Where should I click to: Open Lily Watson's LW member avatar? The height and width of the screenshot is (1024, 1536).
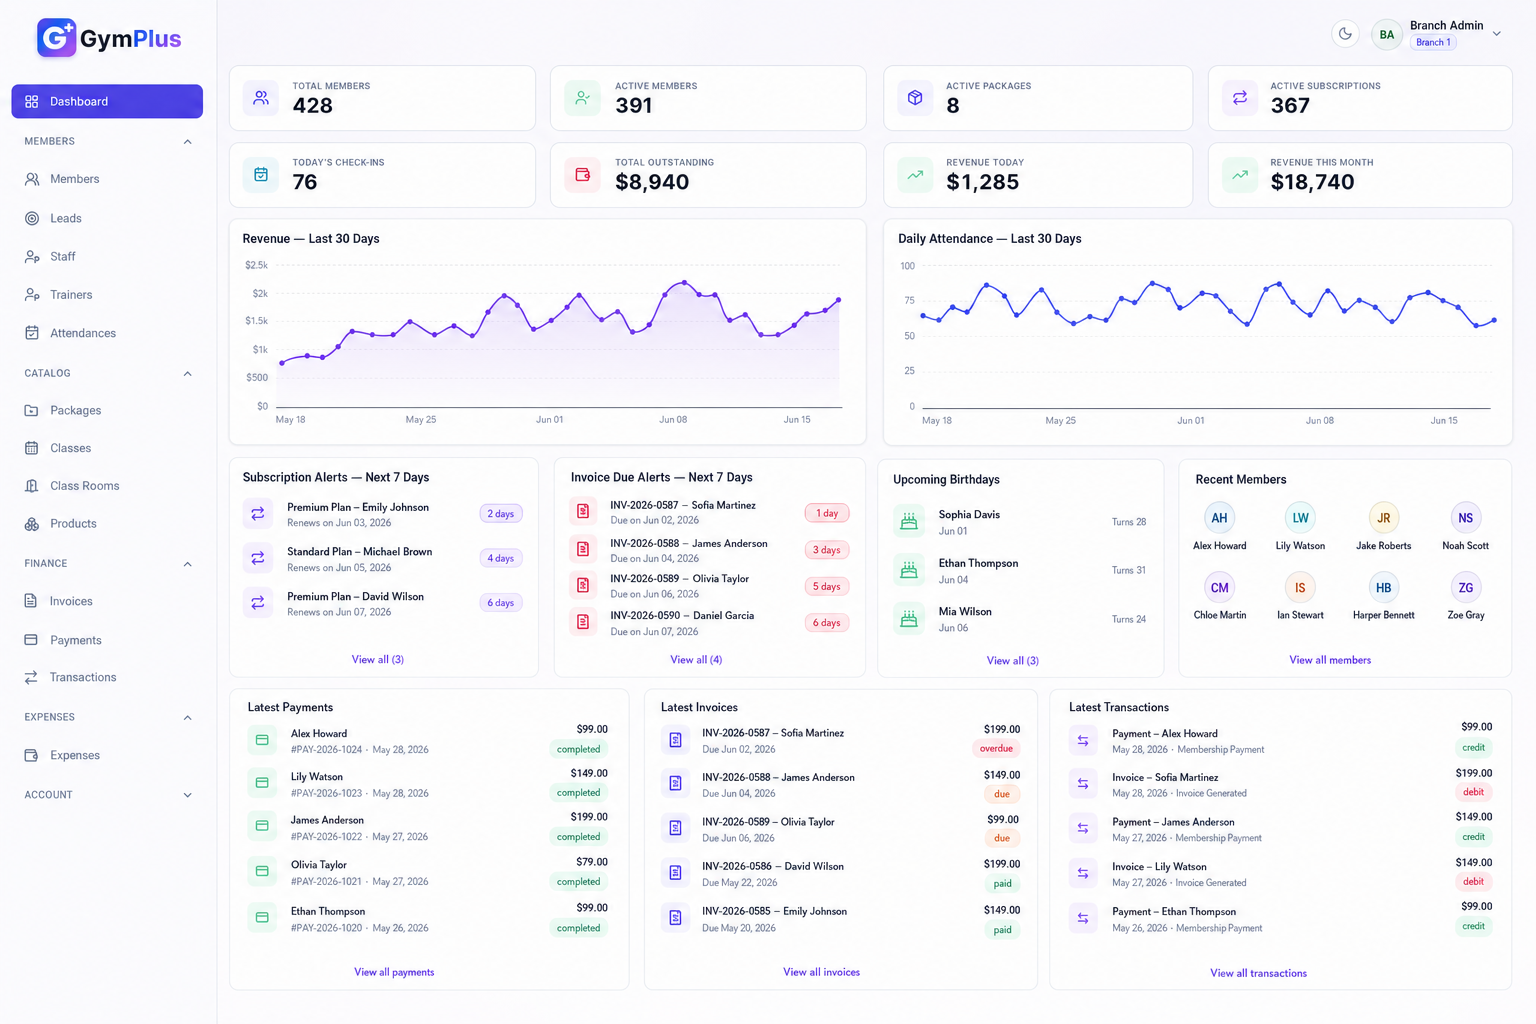(x=1300, y=518)
